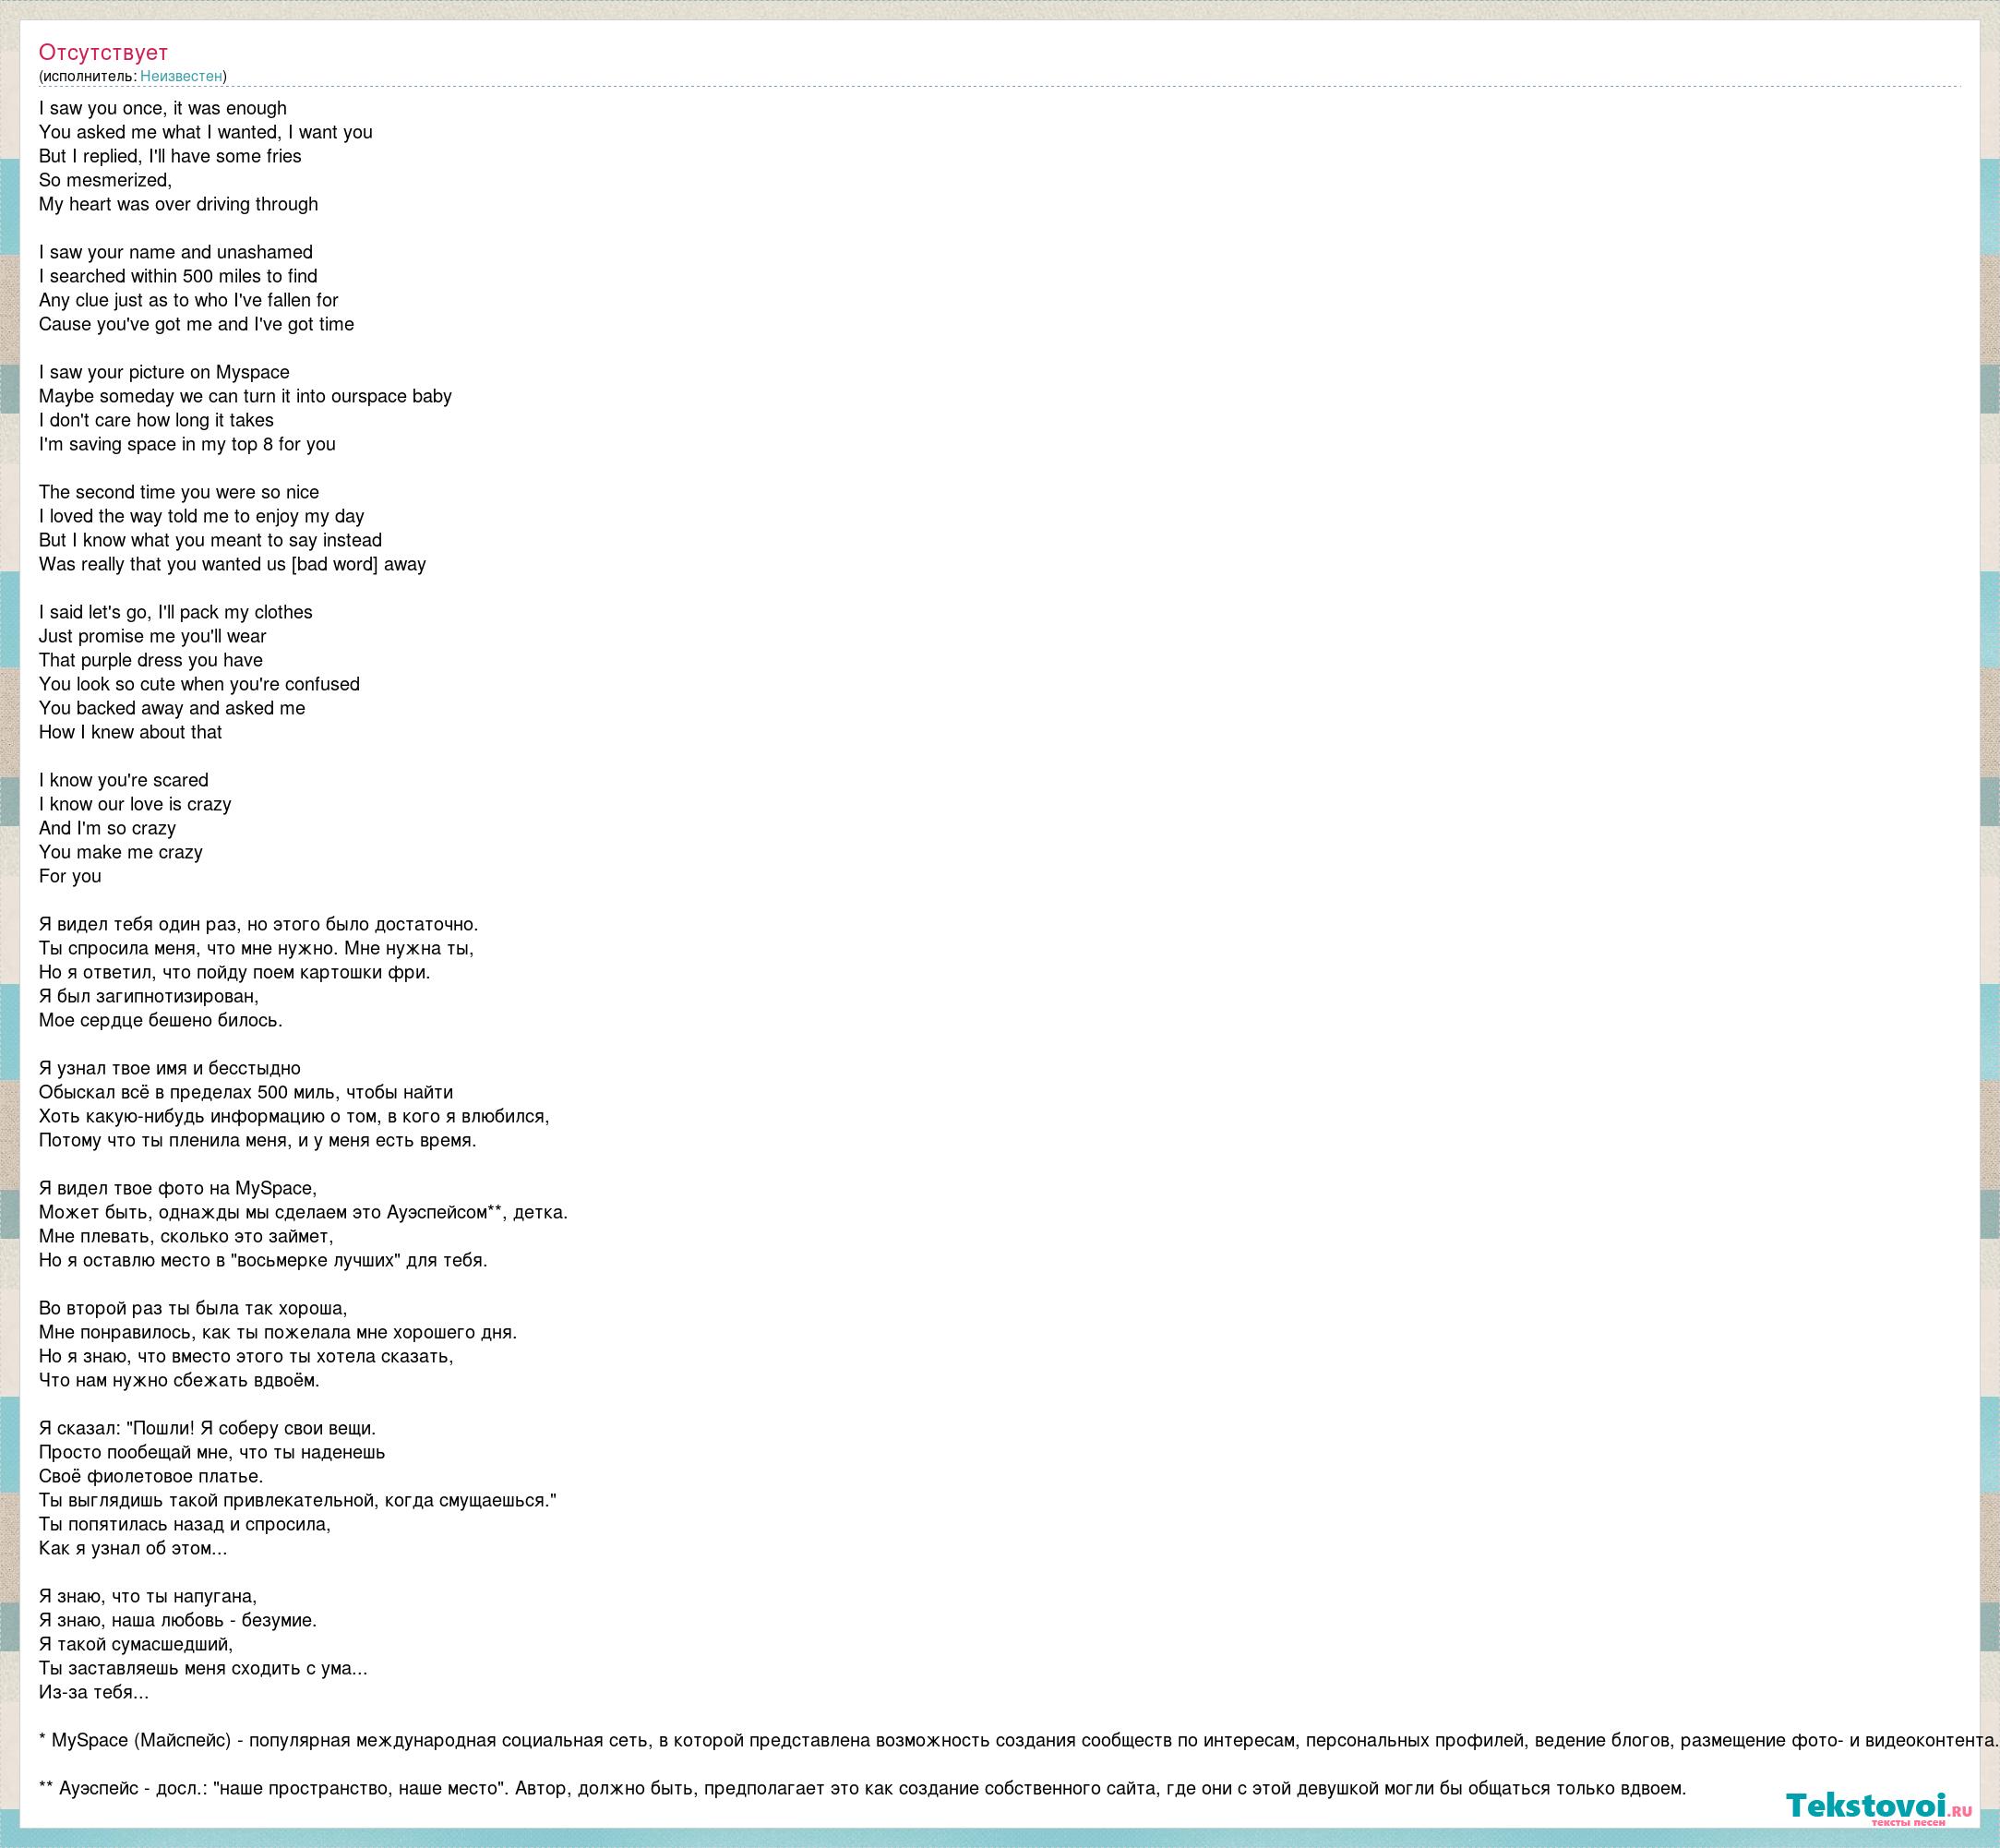Screen dimensions: 2000x1848
Task: Click the line 'That purple dress you have'
Action: [151, 660]
